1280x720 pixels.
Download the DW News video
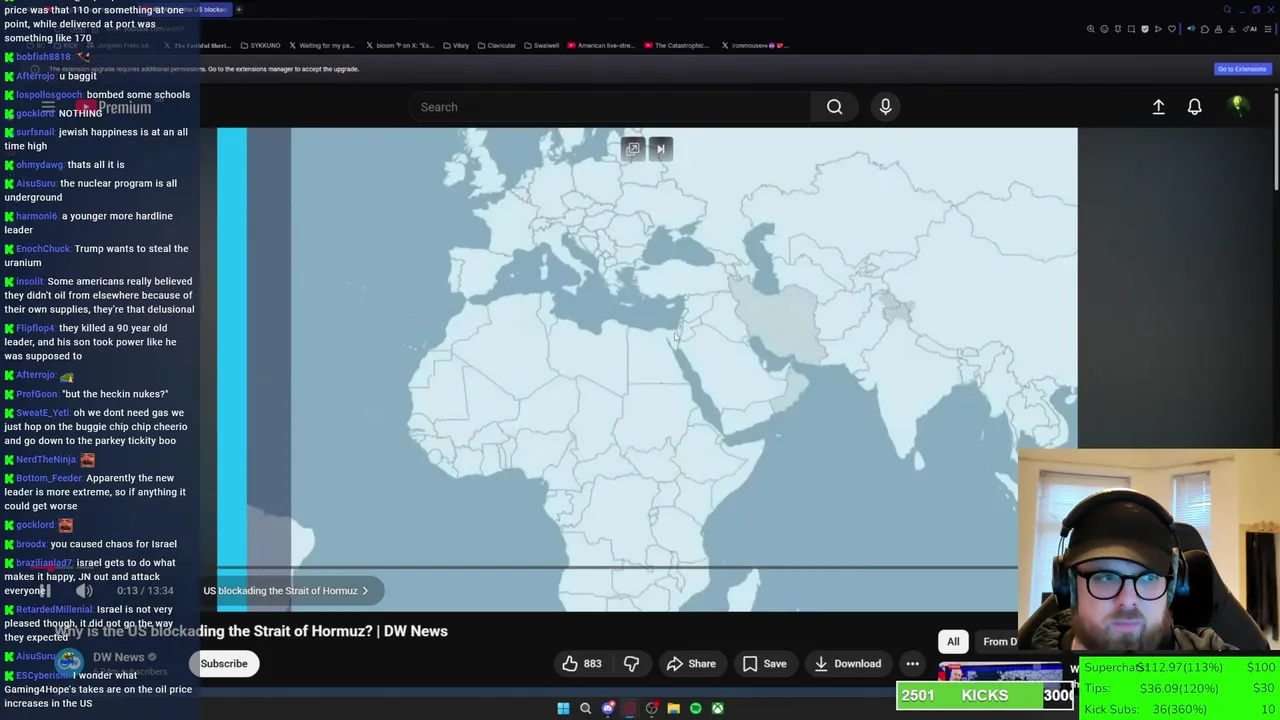click(x=847, y=664)
